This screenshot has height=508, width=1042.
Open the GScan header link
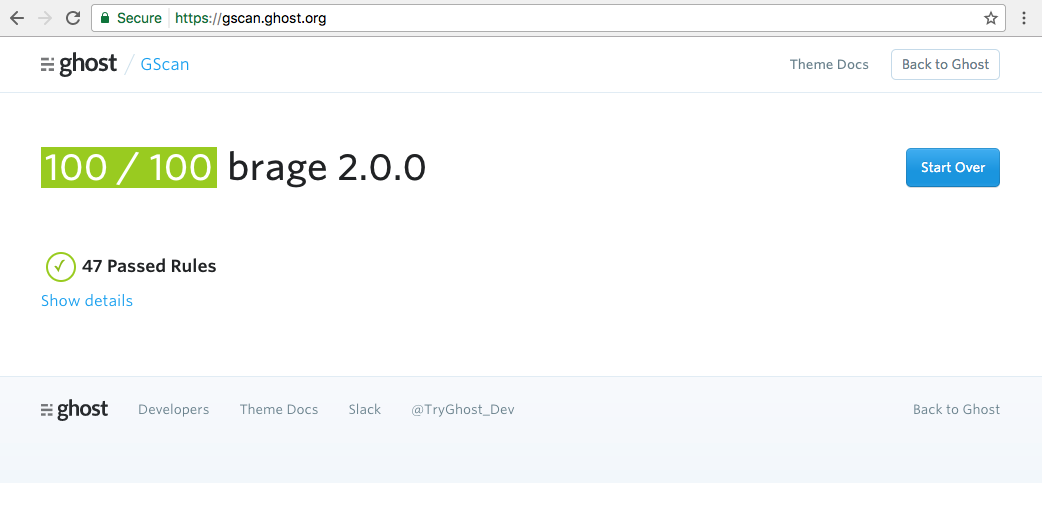[165, 64]
